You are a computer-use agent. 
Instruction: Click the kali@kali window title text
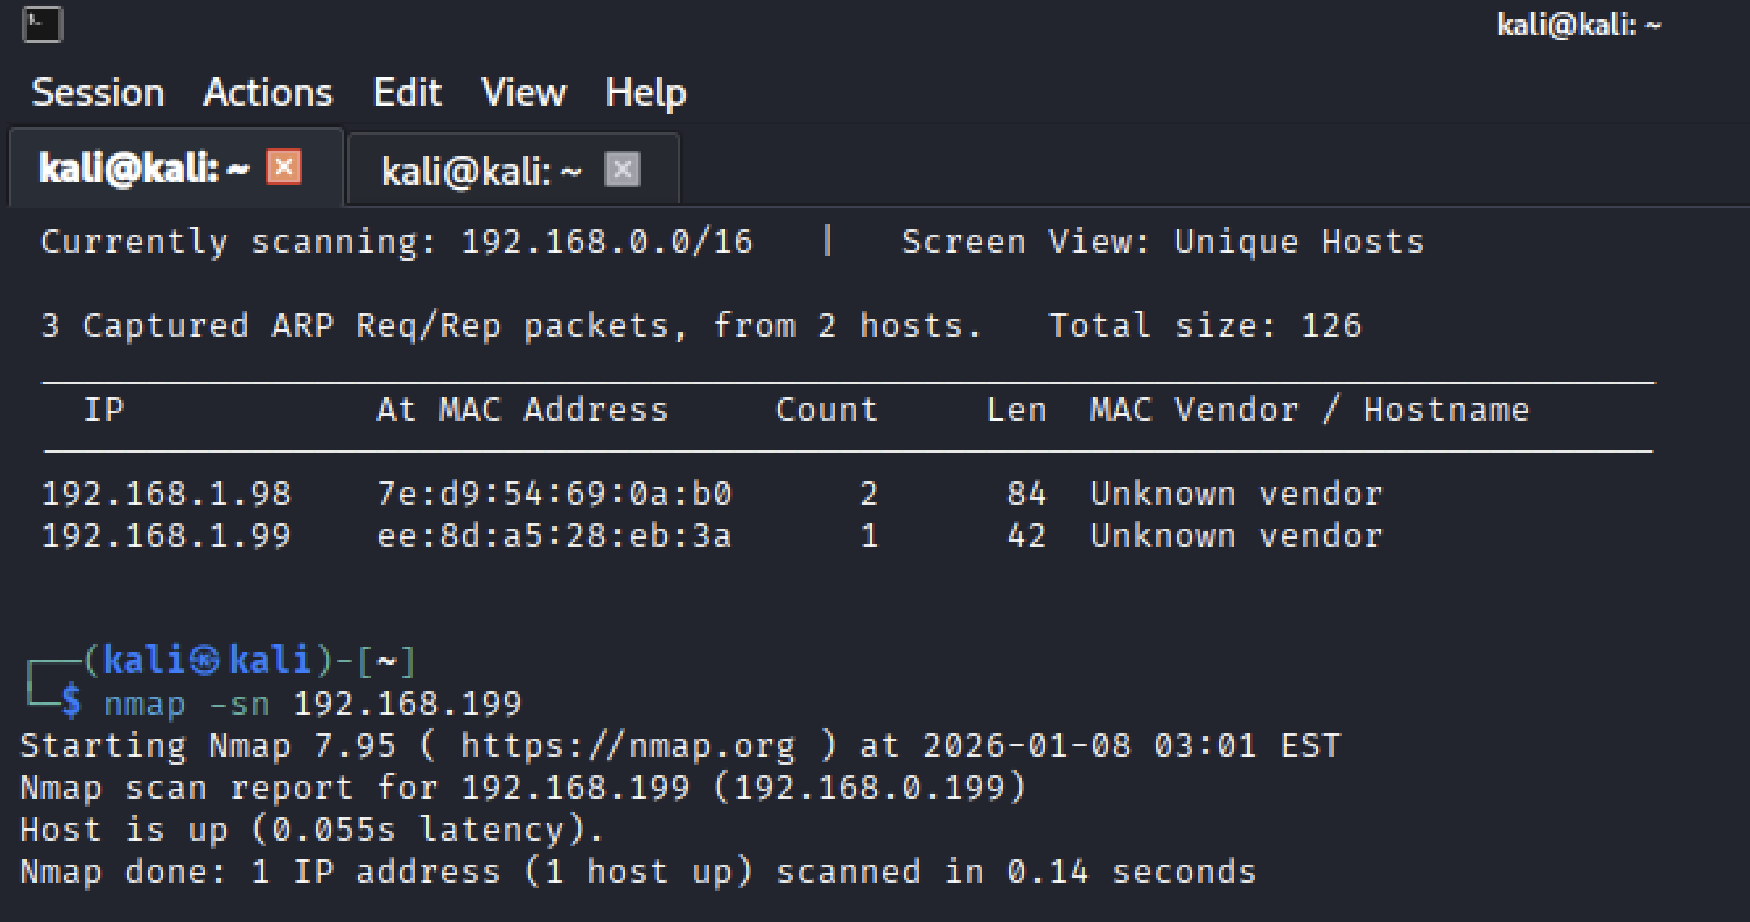(x=1579, y=25)
